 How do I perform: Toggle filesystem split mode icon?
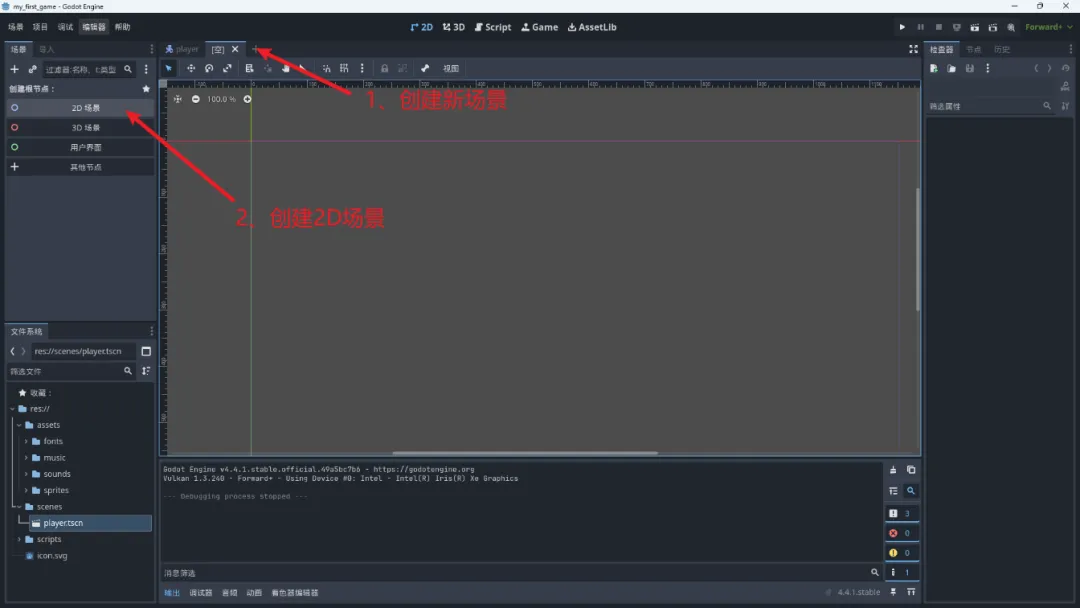coord(146,351)
